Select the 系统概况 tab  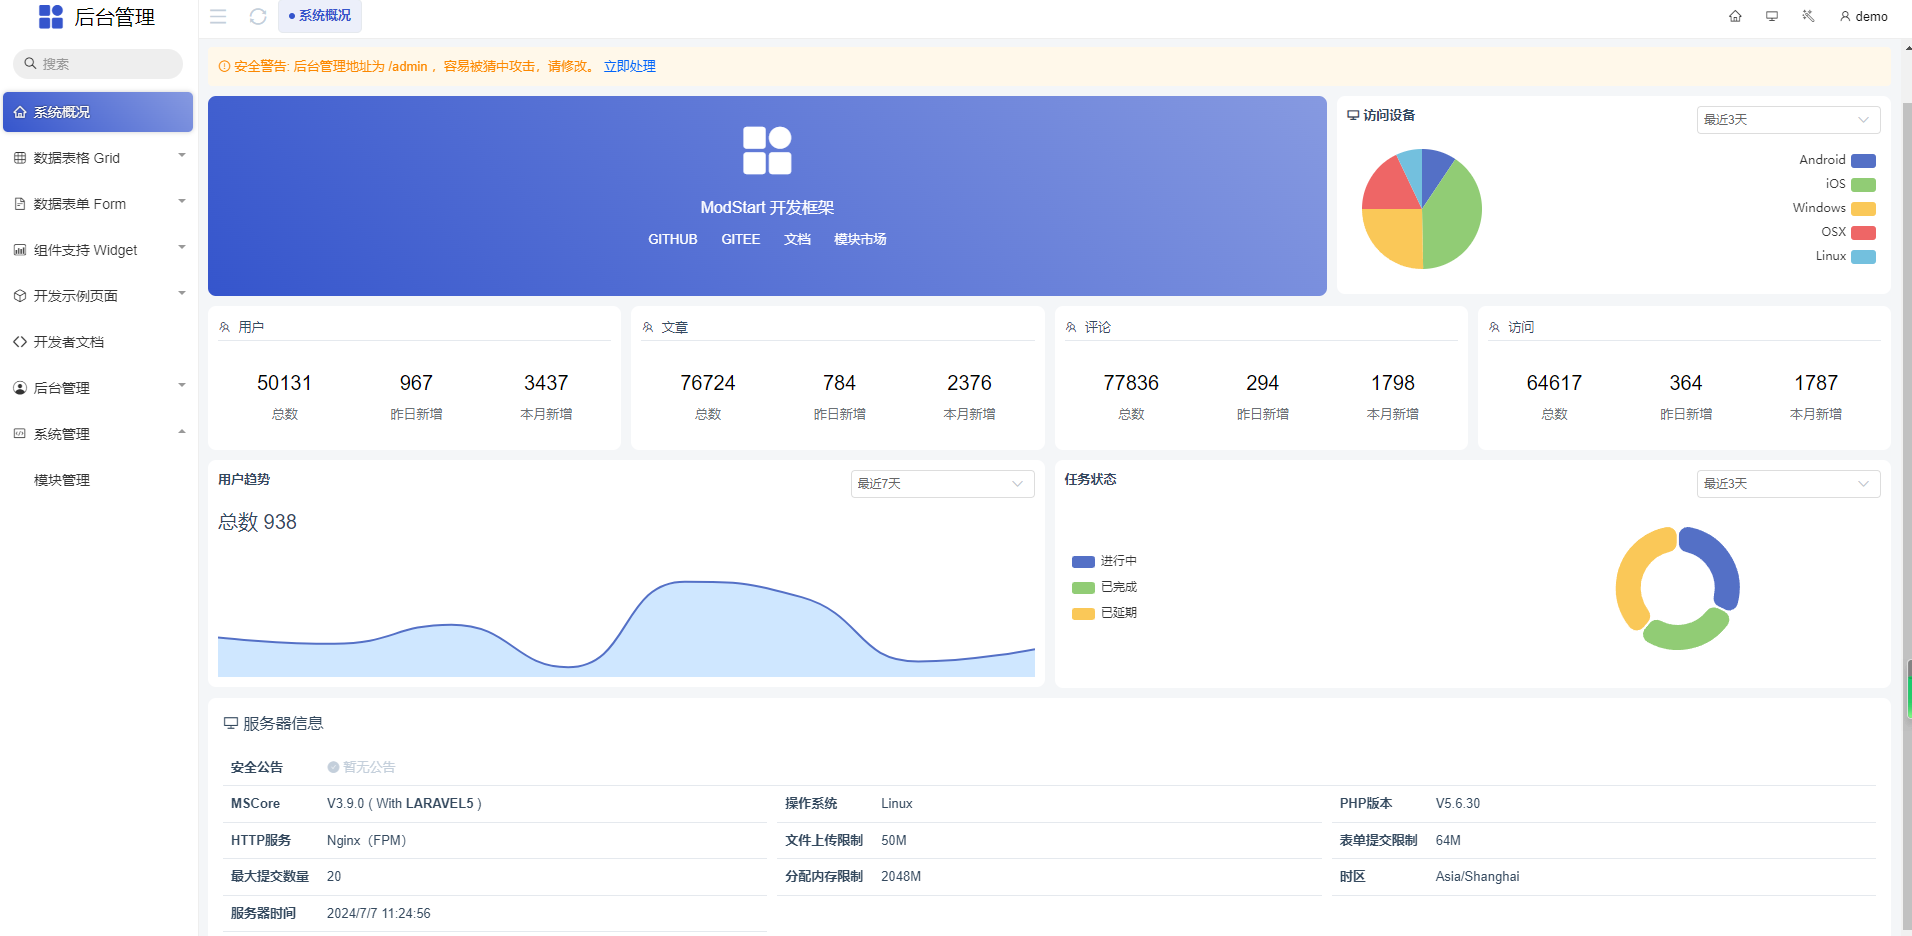320,16
